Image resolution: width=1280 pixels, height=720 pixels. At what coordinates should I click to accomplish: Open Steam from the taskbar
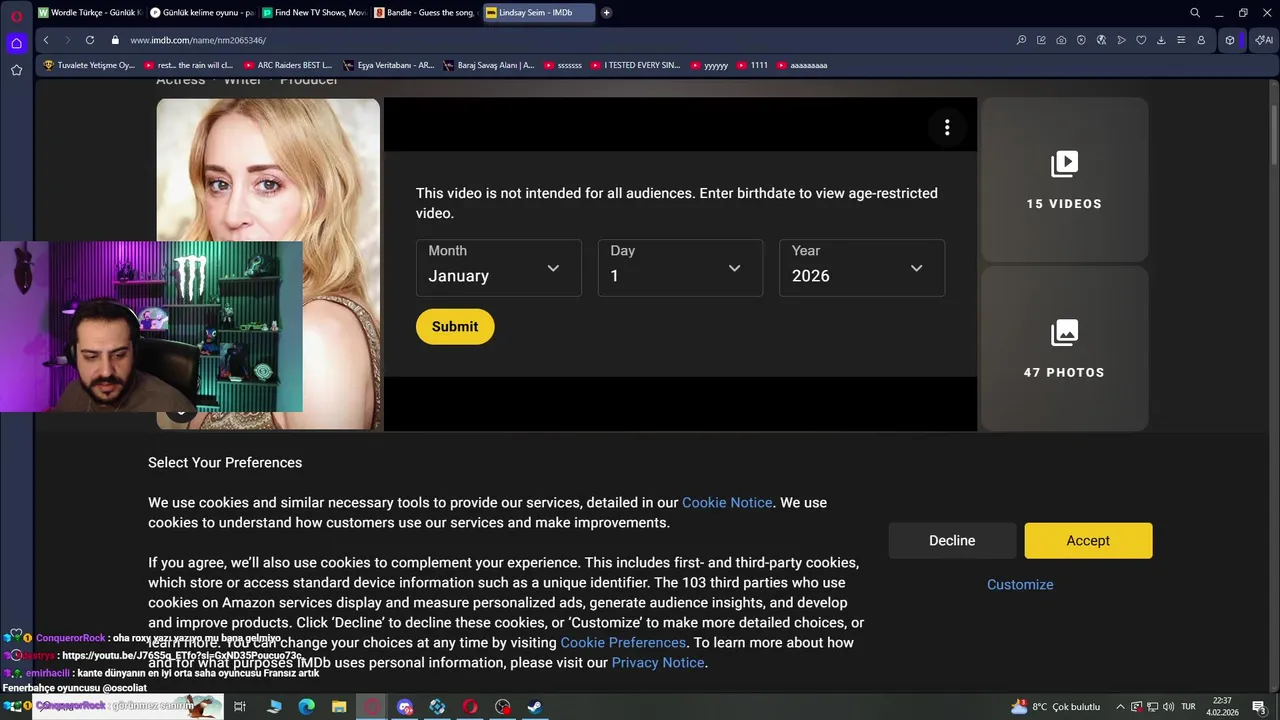pyautogui.click(x=535, y=707)
